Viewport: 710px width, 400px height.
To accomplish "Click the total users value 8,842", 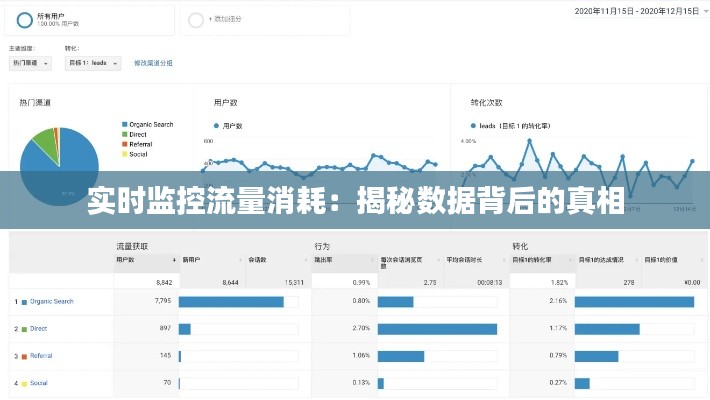I will click(x=164, y=282).
